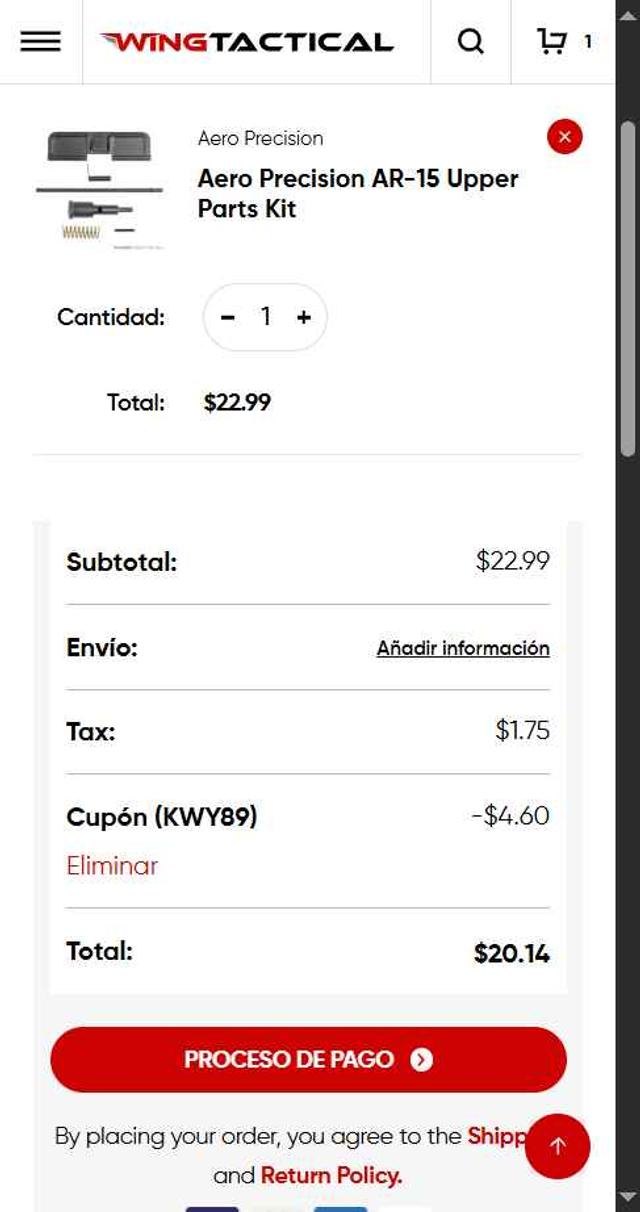Open the search magnifier icon

[470, 41]
